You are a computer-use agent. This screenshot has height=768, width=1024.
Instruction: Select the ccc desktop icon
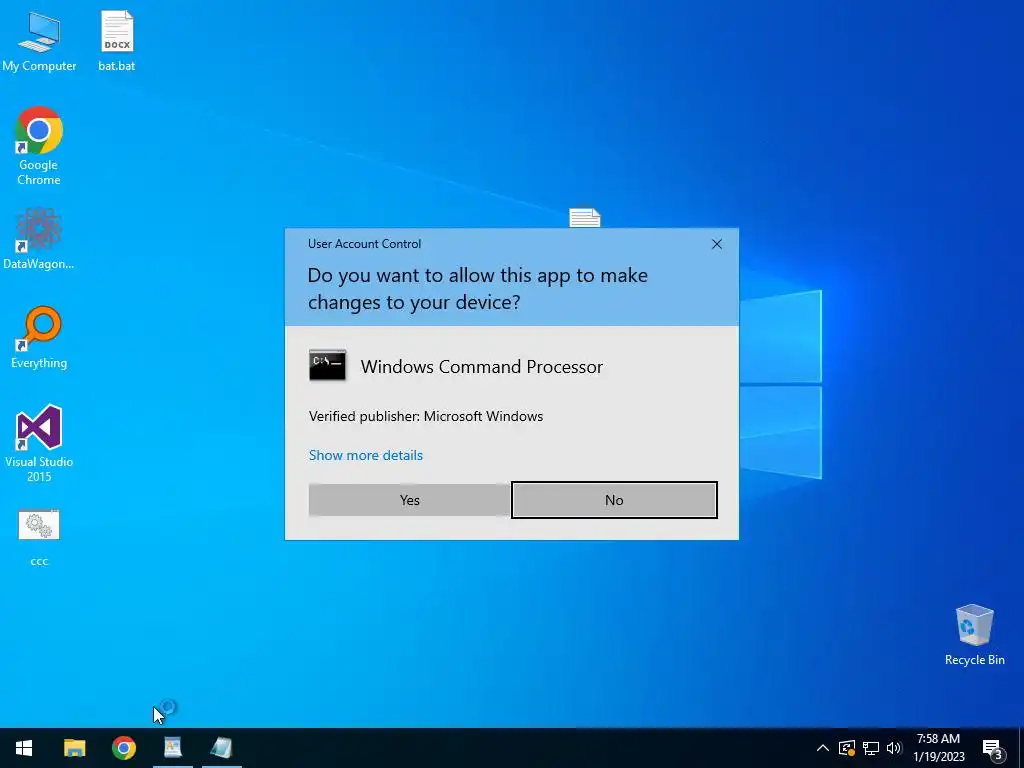pos(39,537)
